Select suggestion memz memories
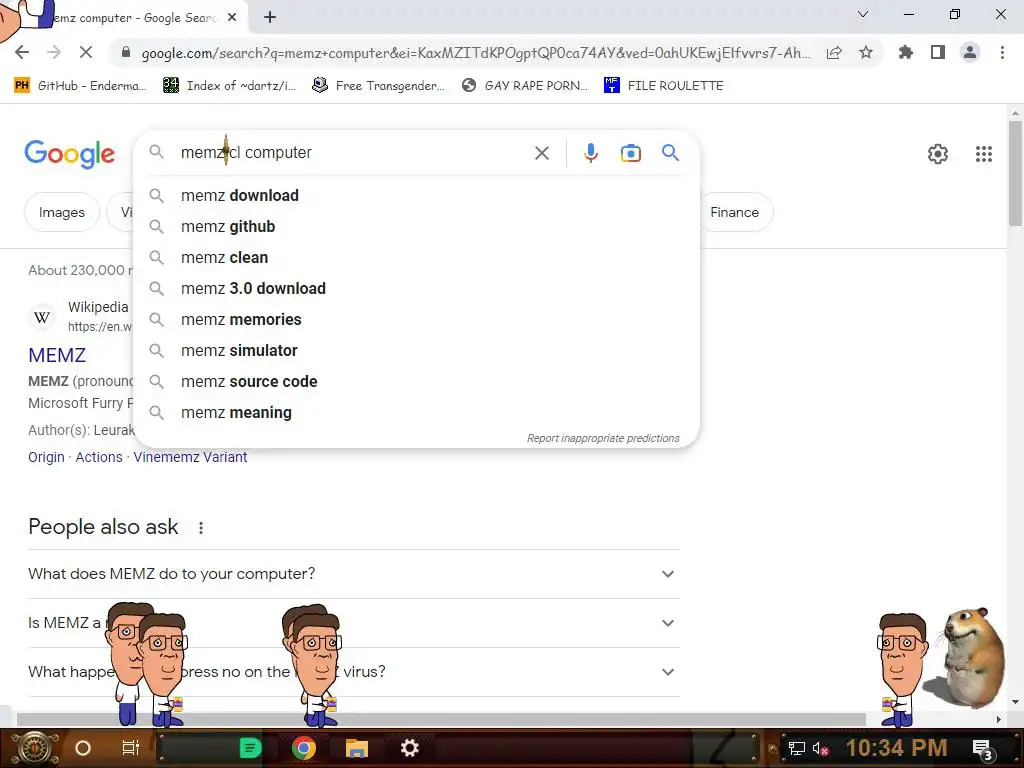Image resolution: width=1024 pixels, height=768 pixels. pos(416,319)
